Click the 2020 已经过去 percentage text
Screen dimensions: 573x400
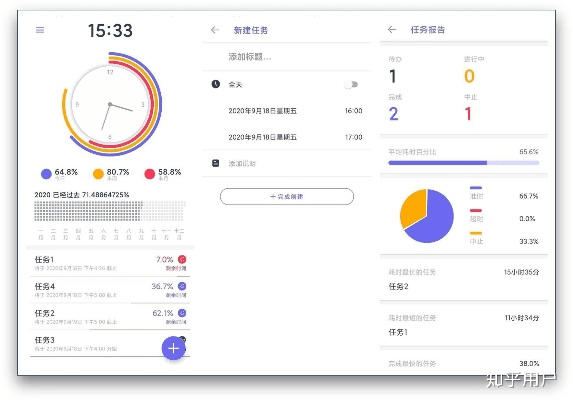(82, 195)
